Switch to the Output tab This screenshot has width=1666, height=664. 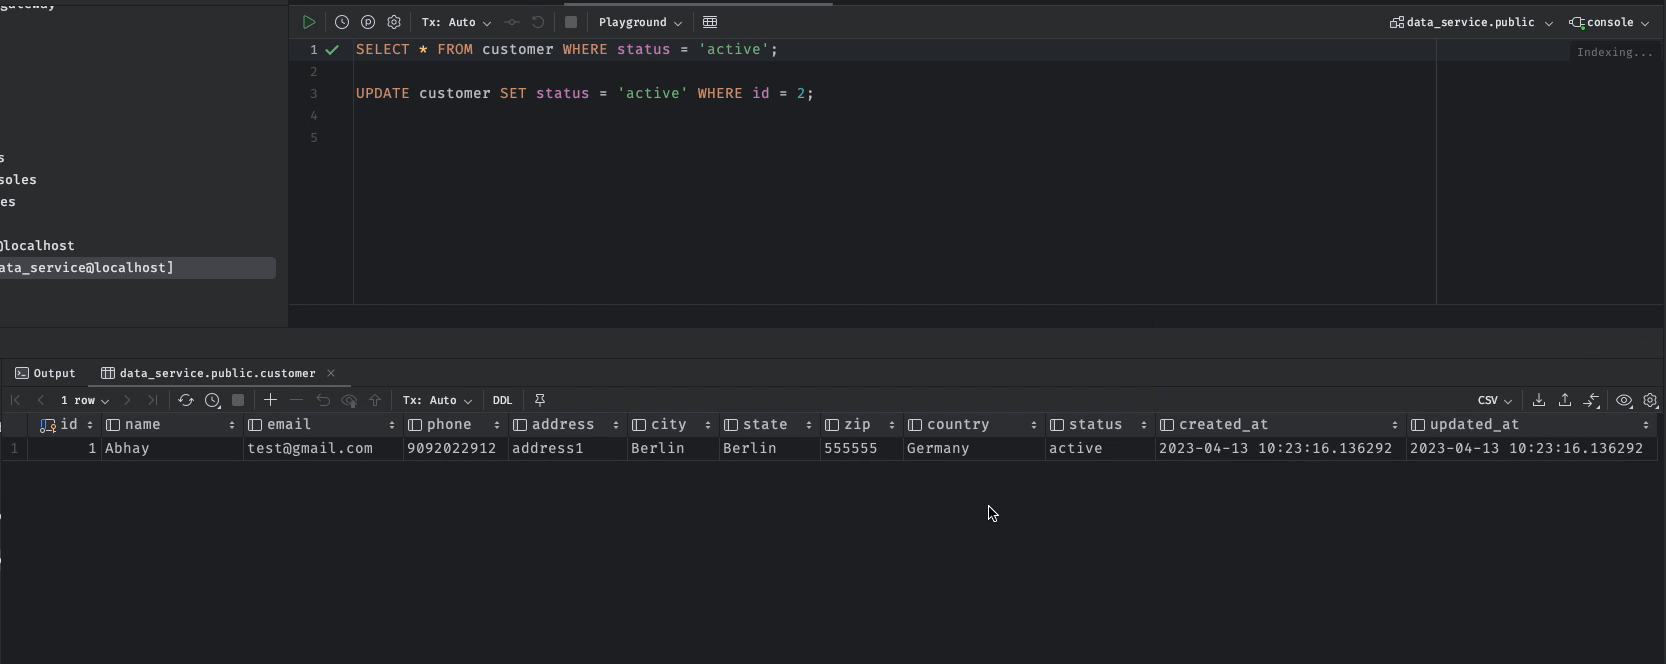click(x=46, y=373)
